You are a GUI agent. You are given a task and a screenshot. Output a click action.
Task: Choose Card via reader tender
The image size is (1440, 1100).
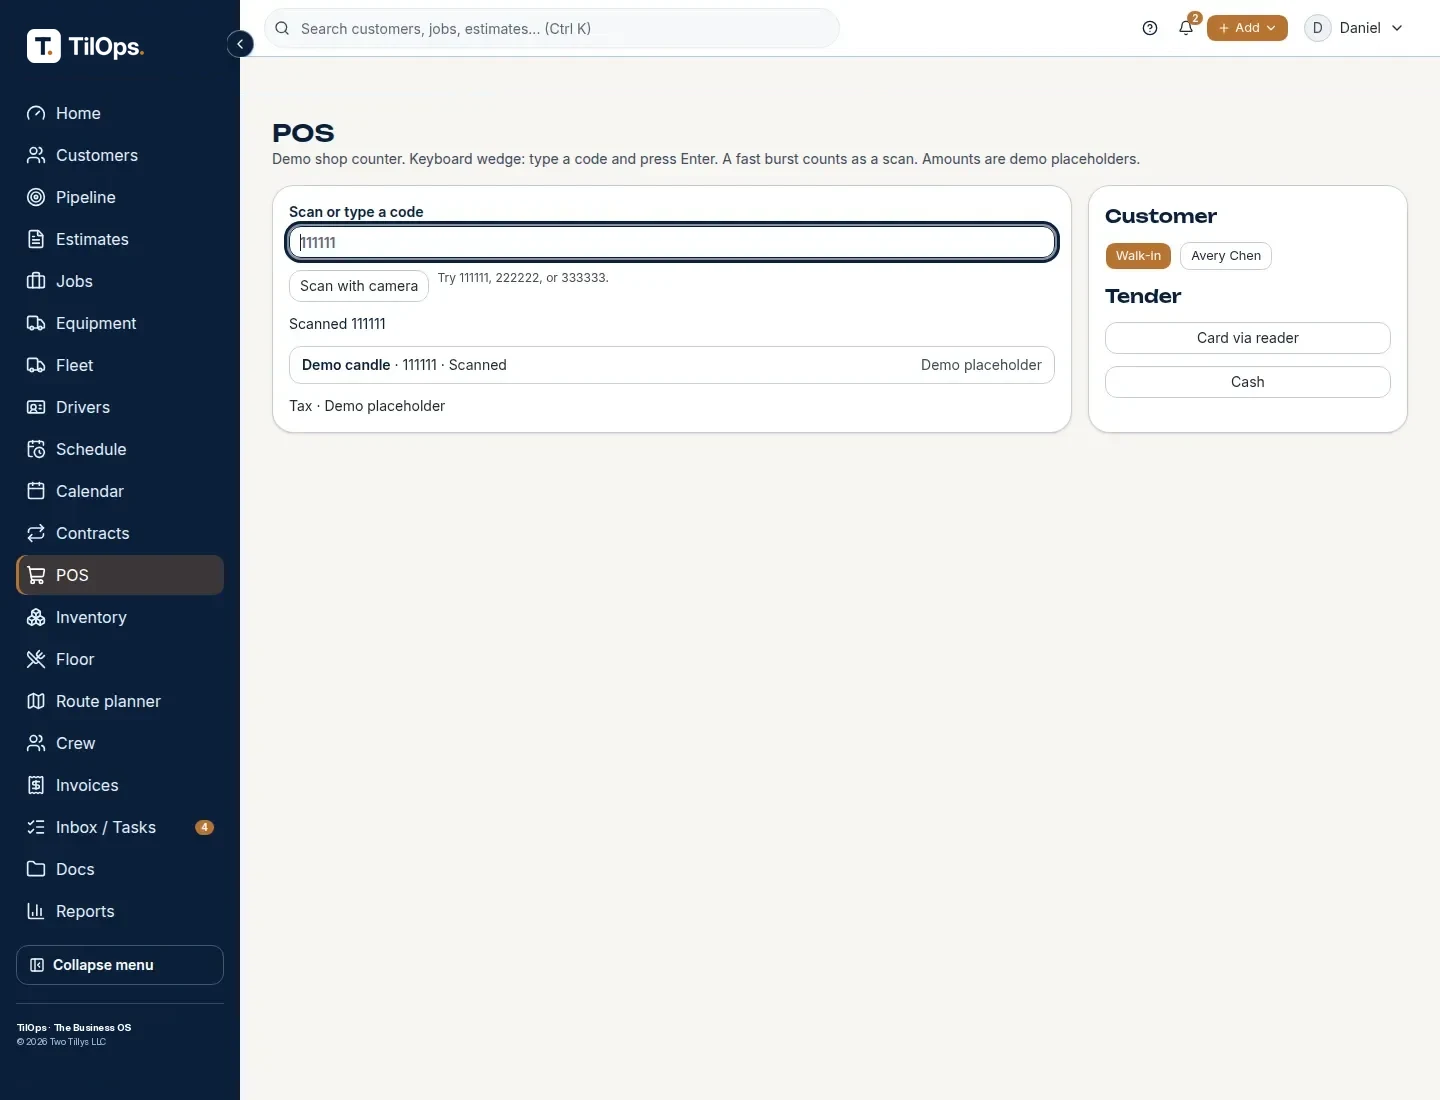coord(1248,338)
